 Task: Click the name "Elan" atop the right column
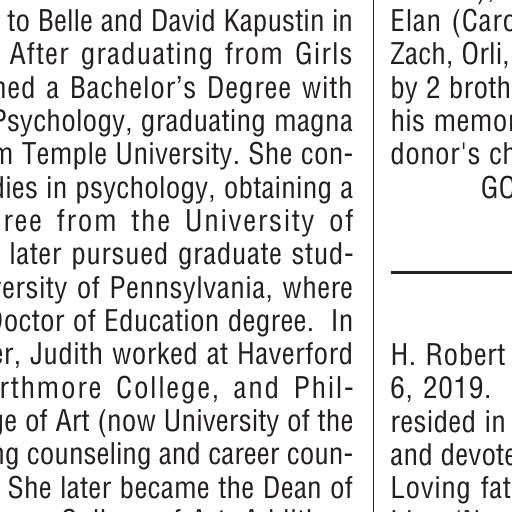(415, 22)
